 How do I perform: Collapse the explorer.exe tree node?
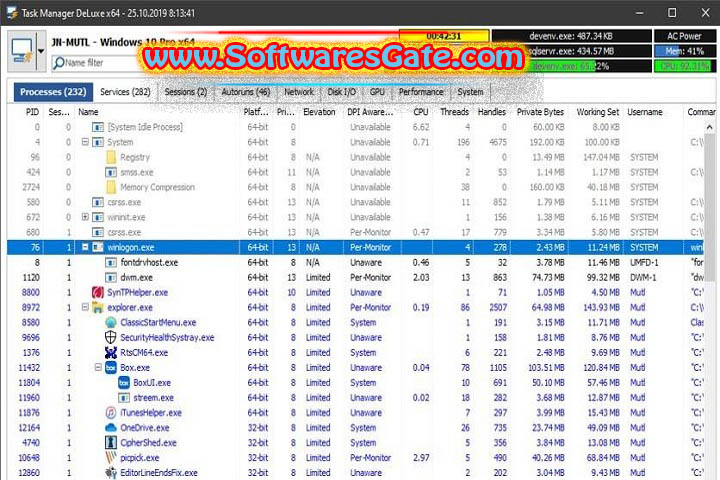coord(85,307)
